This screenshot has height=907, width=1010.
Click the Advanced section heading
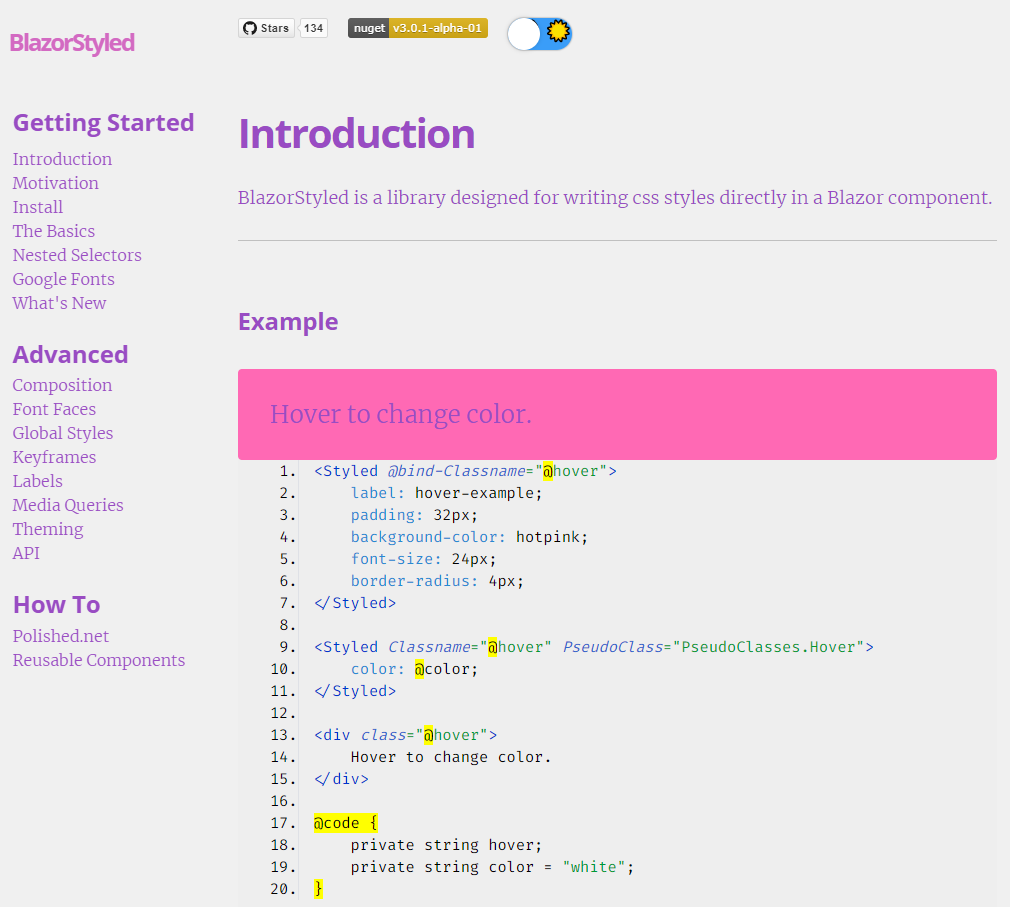click(71, 354)
